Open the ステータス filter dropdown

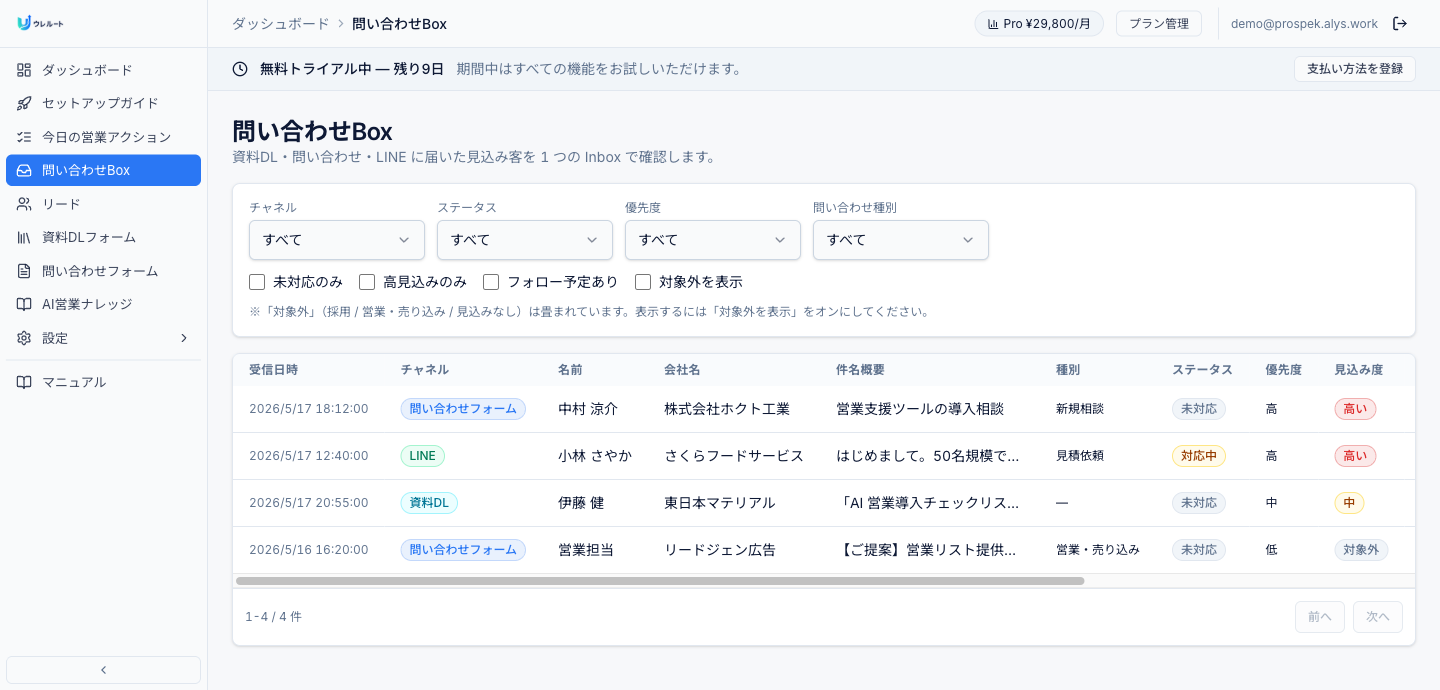525,240
